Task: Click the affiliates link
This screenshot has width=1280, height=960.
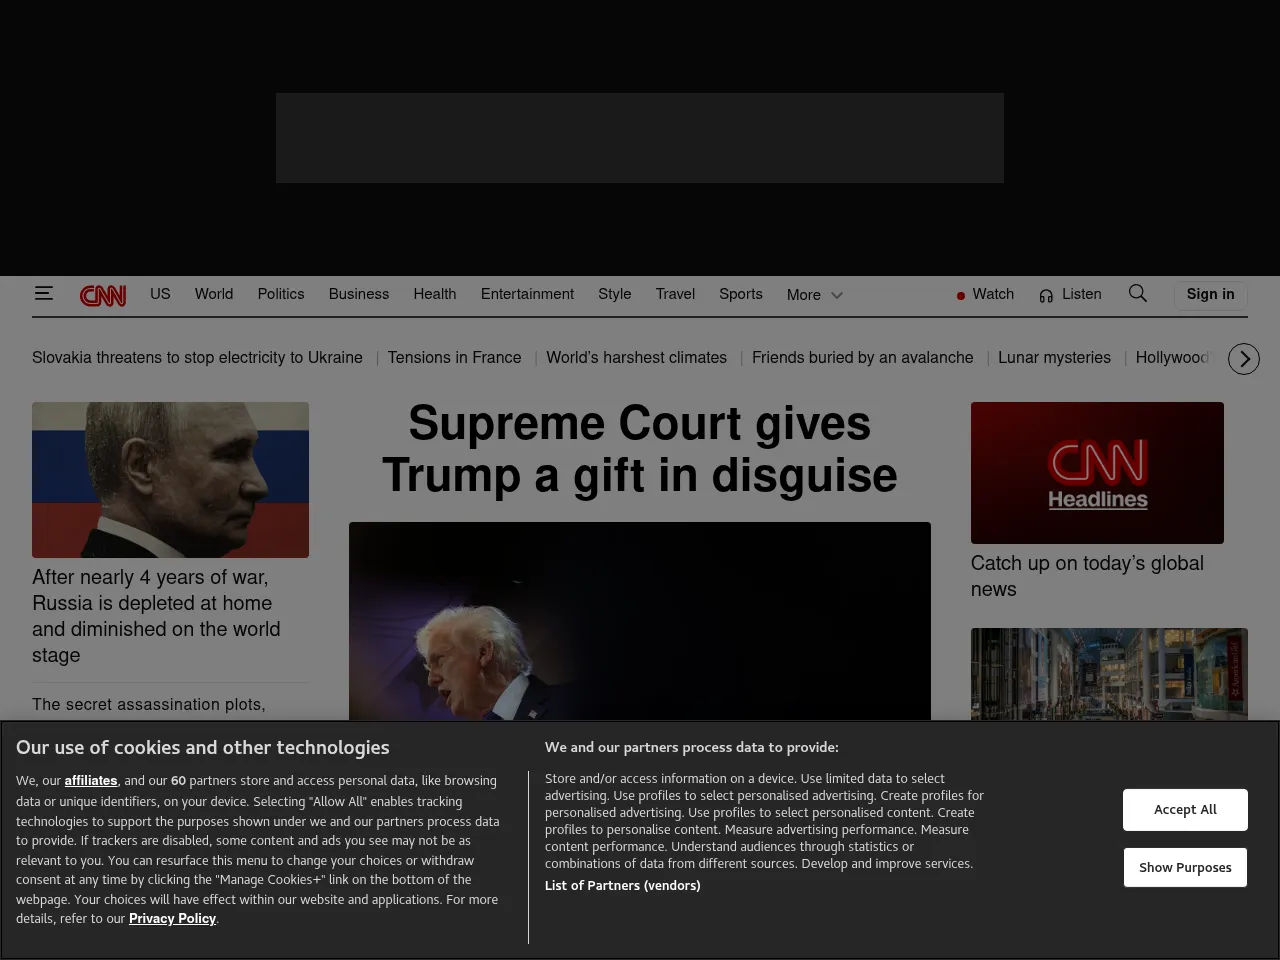Action: pos(91,780)
